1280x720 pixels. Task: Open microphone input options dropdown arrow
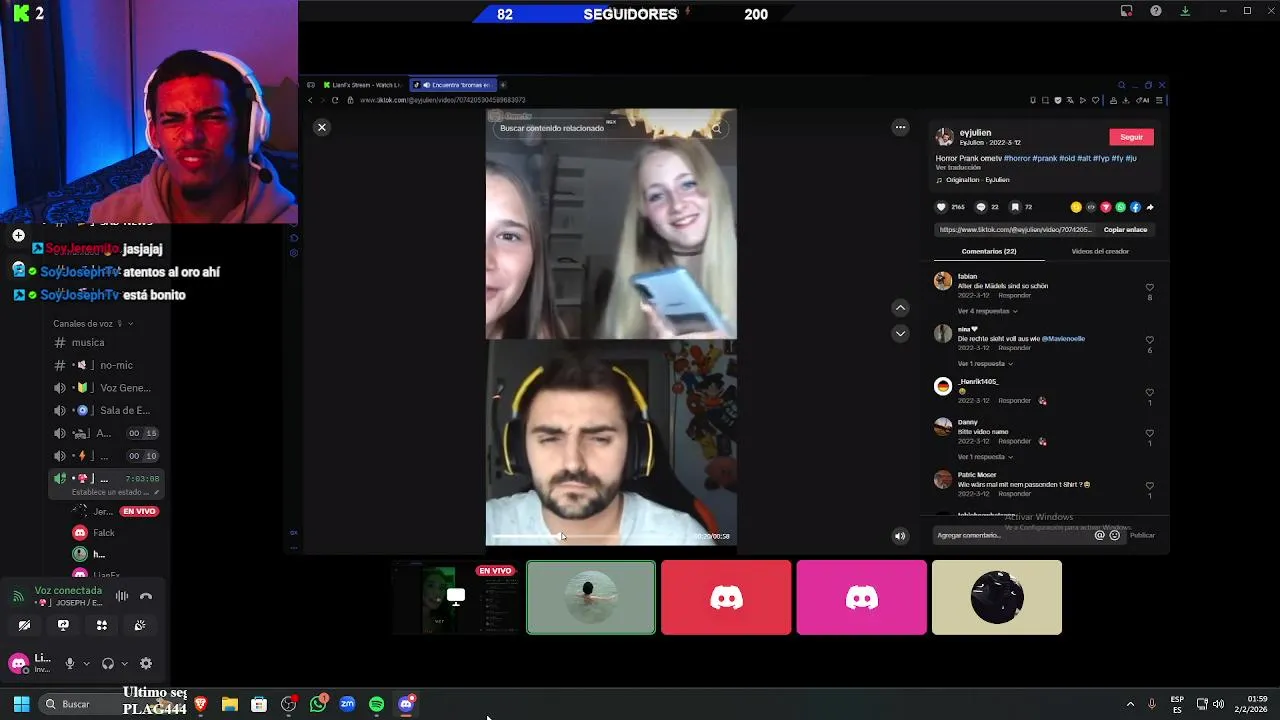point(86,663)
